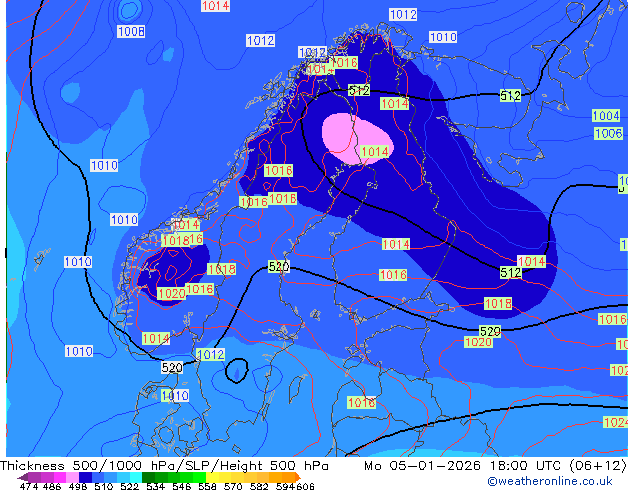Viewport: 634px width, 490px height.
Task: Click the legend value 522
Action: (129, 486)
